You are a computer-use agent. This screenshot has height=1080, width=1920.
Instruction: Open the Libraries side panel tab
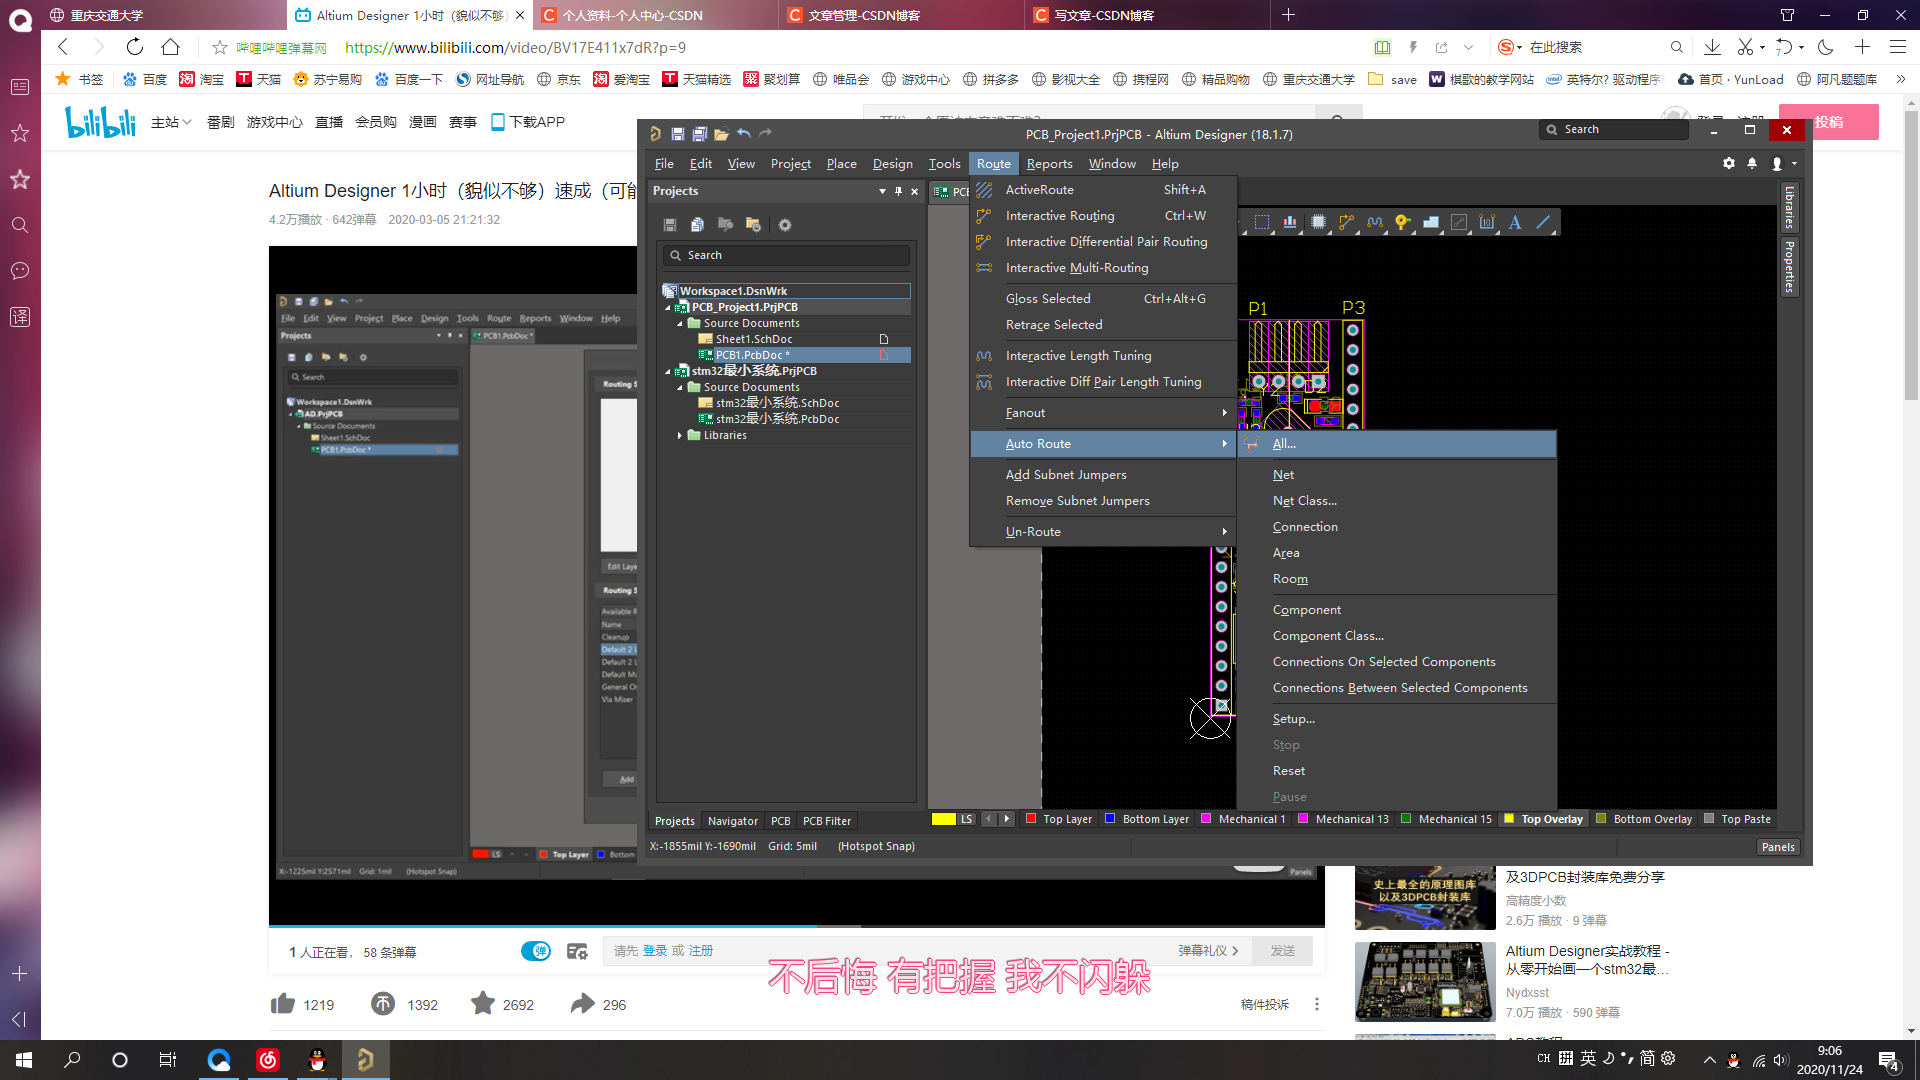tap(1789, 207)
